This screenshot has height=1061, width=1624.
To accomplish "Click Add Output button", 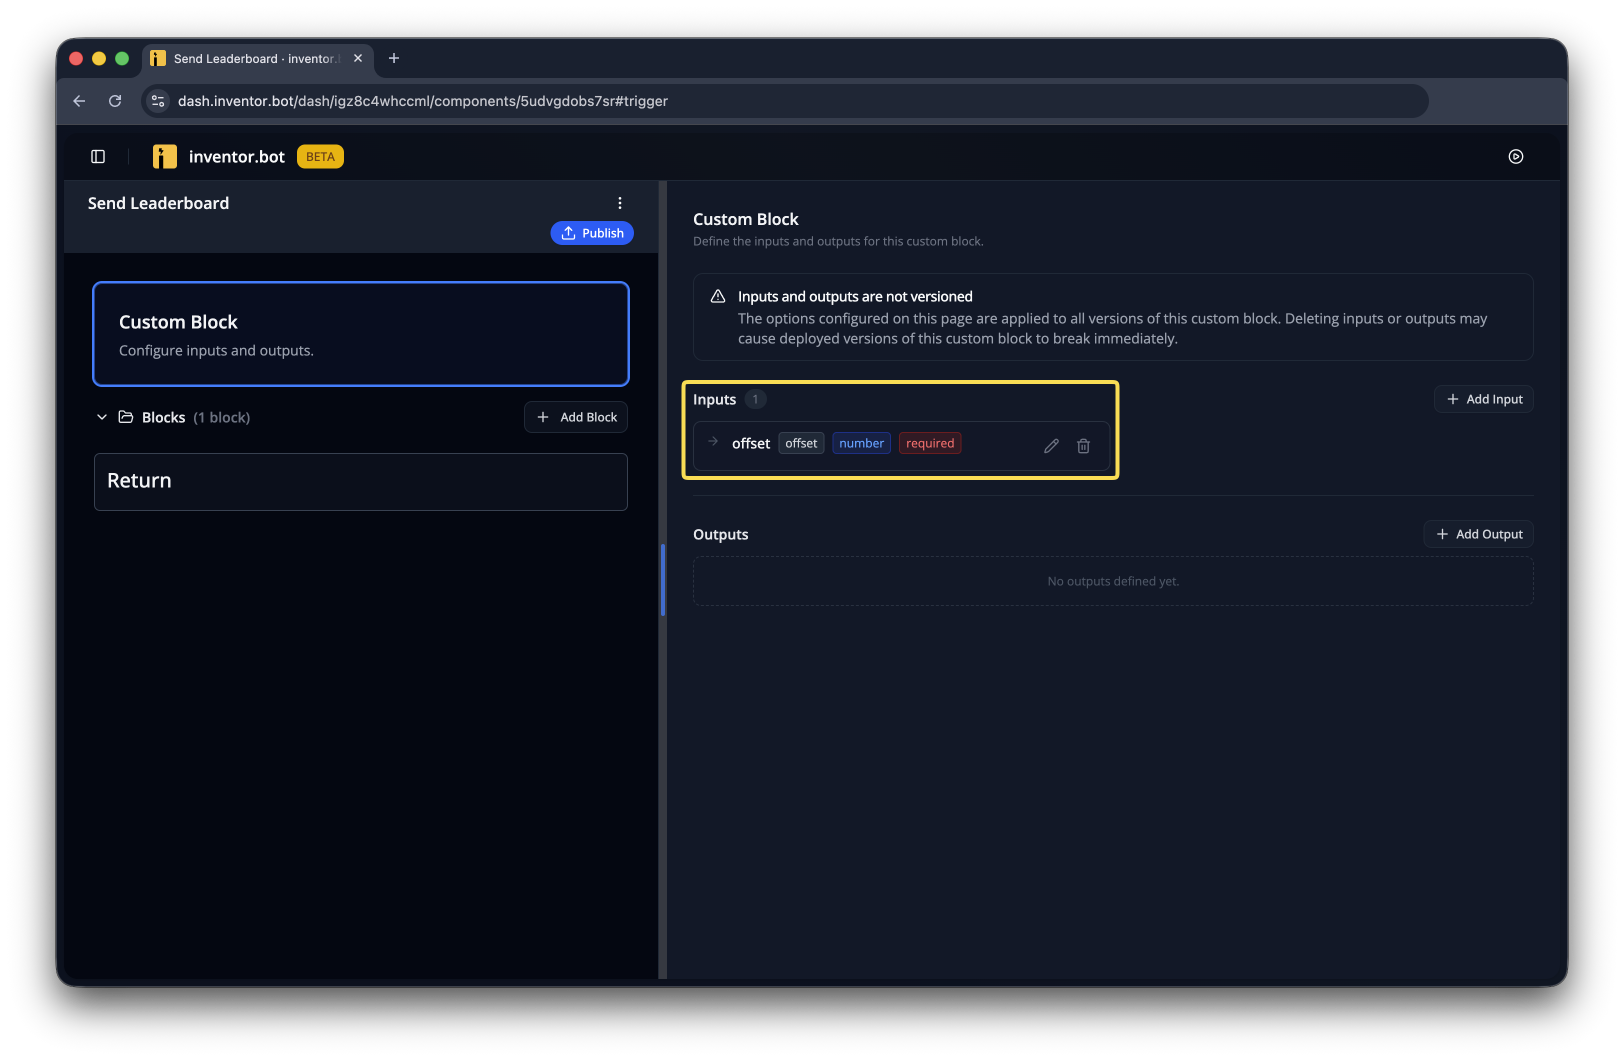I will [x=1479, y=534].
